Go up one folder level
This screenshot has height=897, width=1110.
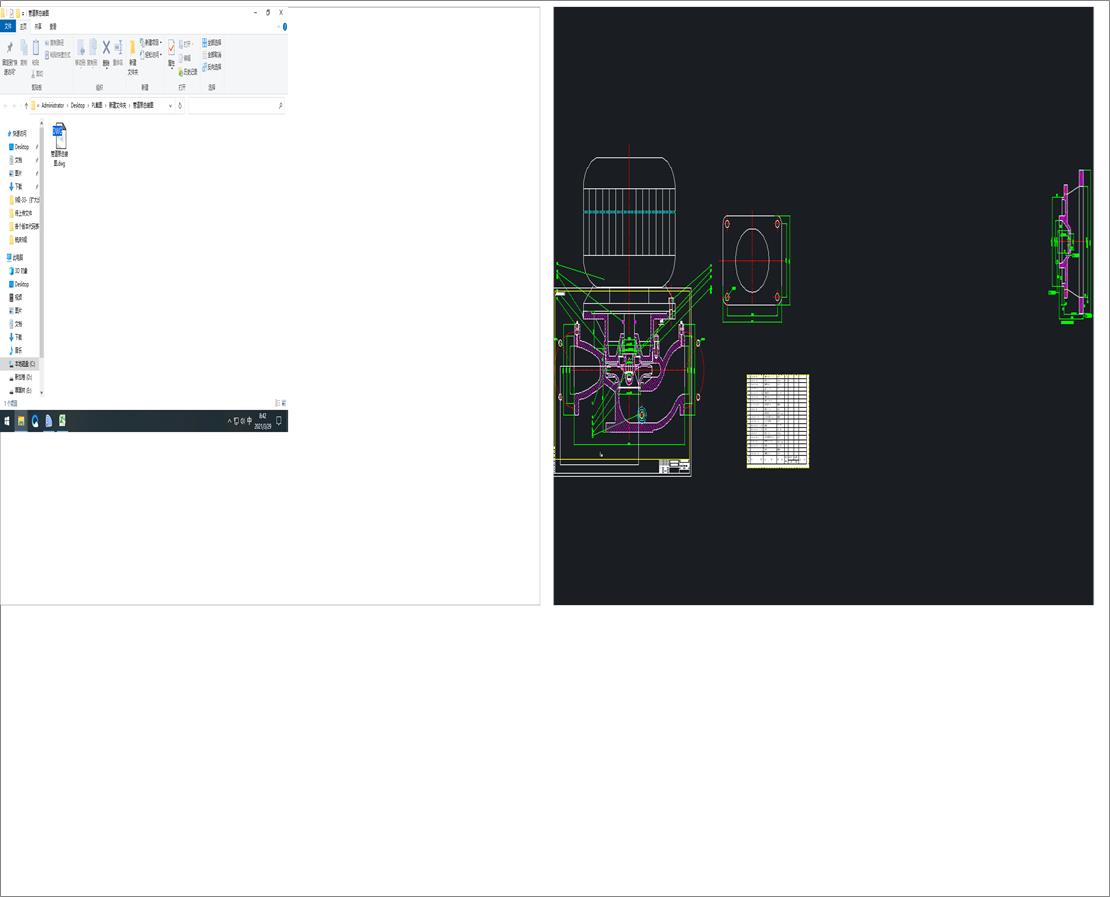click(x=26, y=105)
